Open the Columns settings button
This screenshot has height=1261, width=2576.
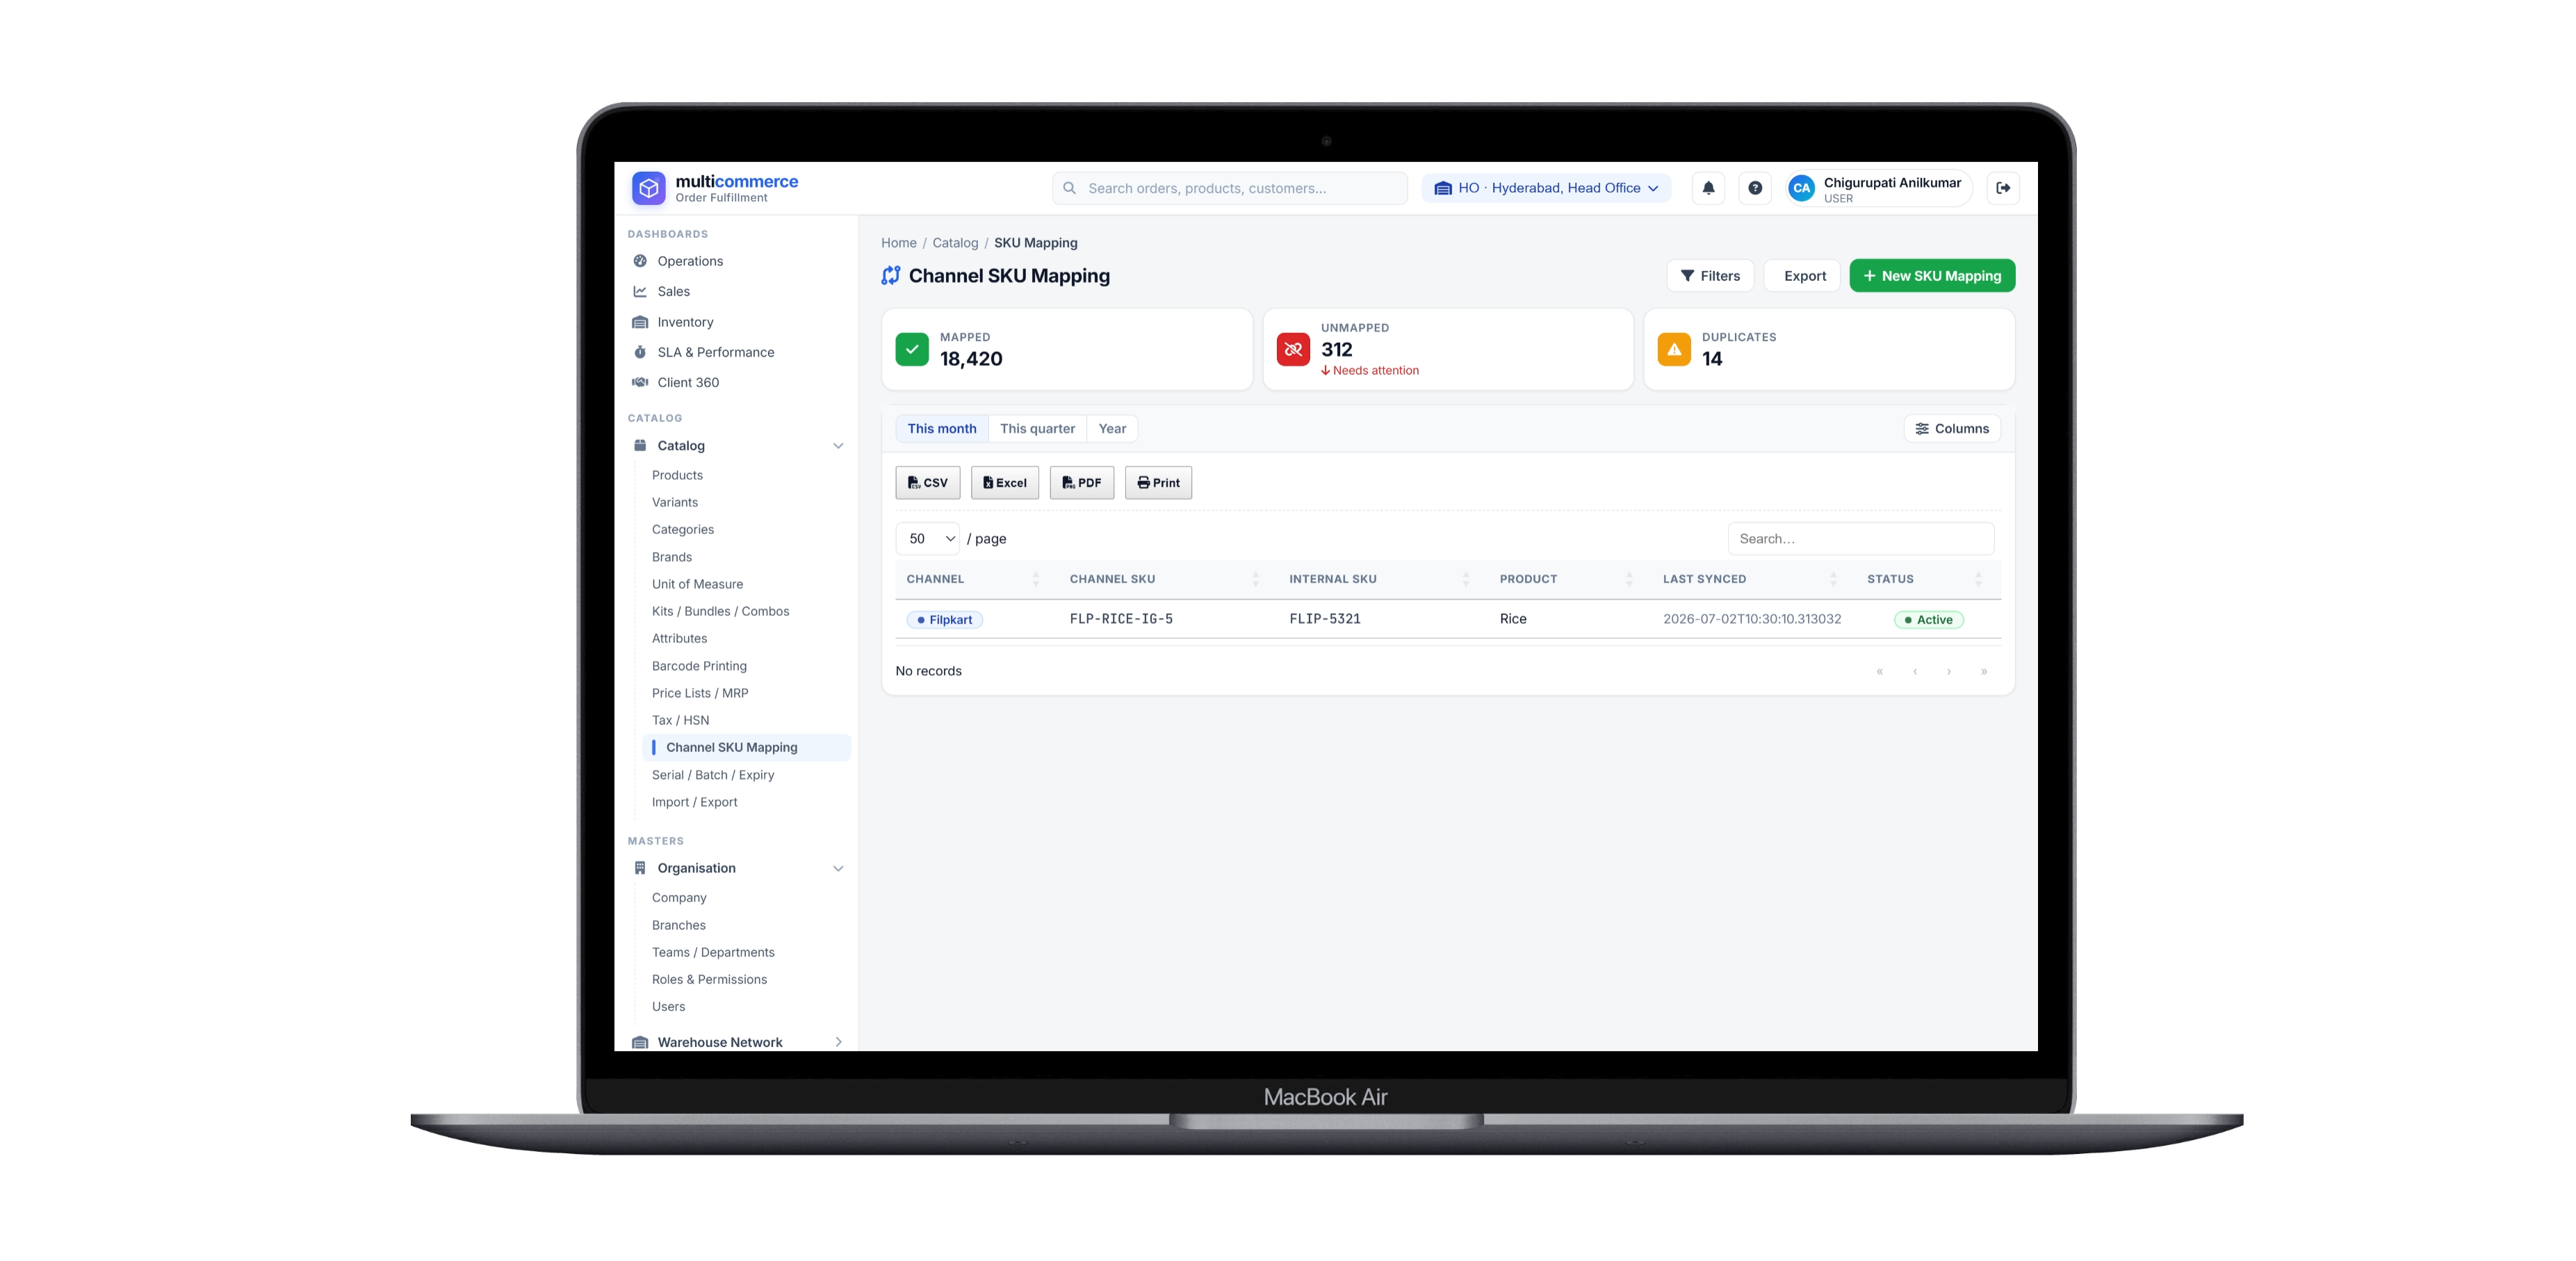point(1952,428)
